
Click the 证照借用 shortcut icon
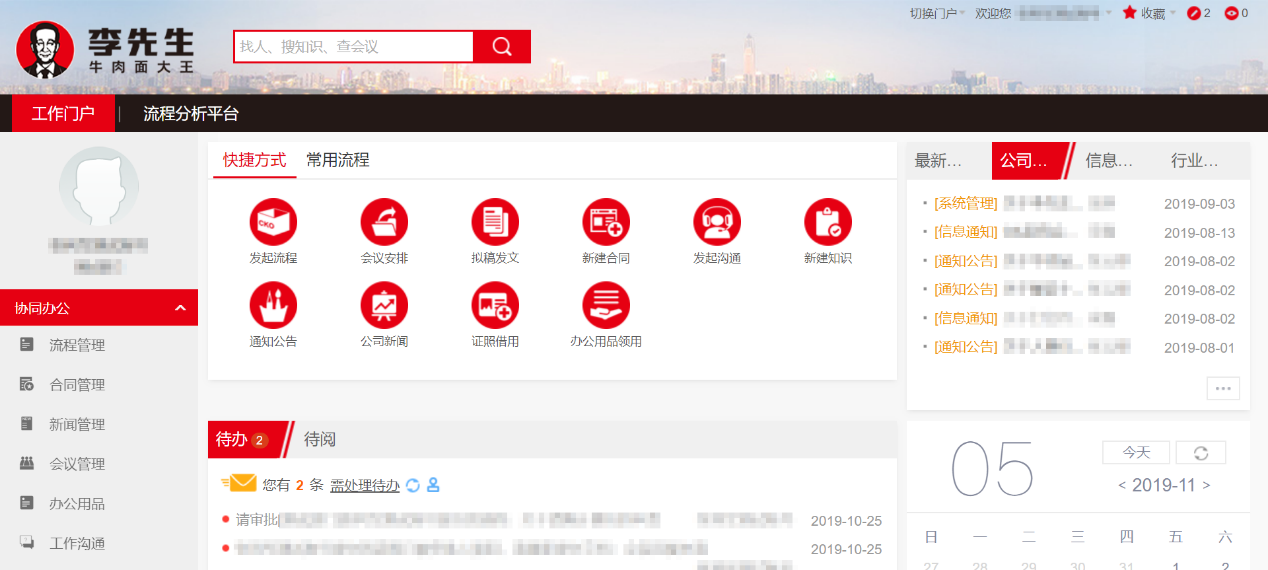[x=495, y=305]
